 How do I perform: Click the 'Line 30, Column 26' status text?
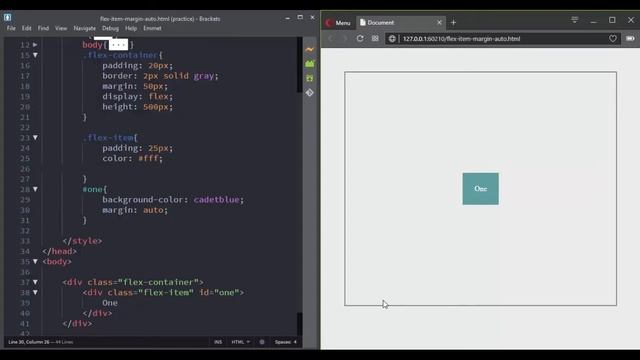tap(29, 342)
